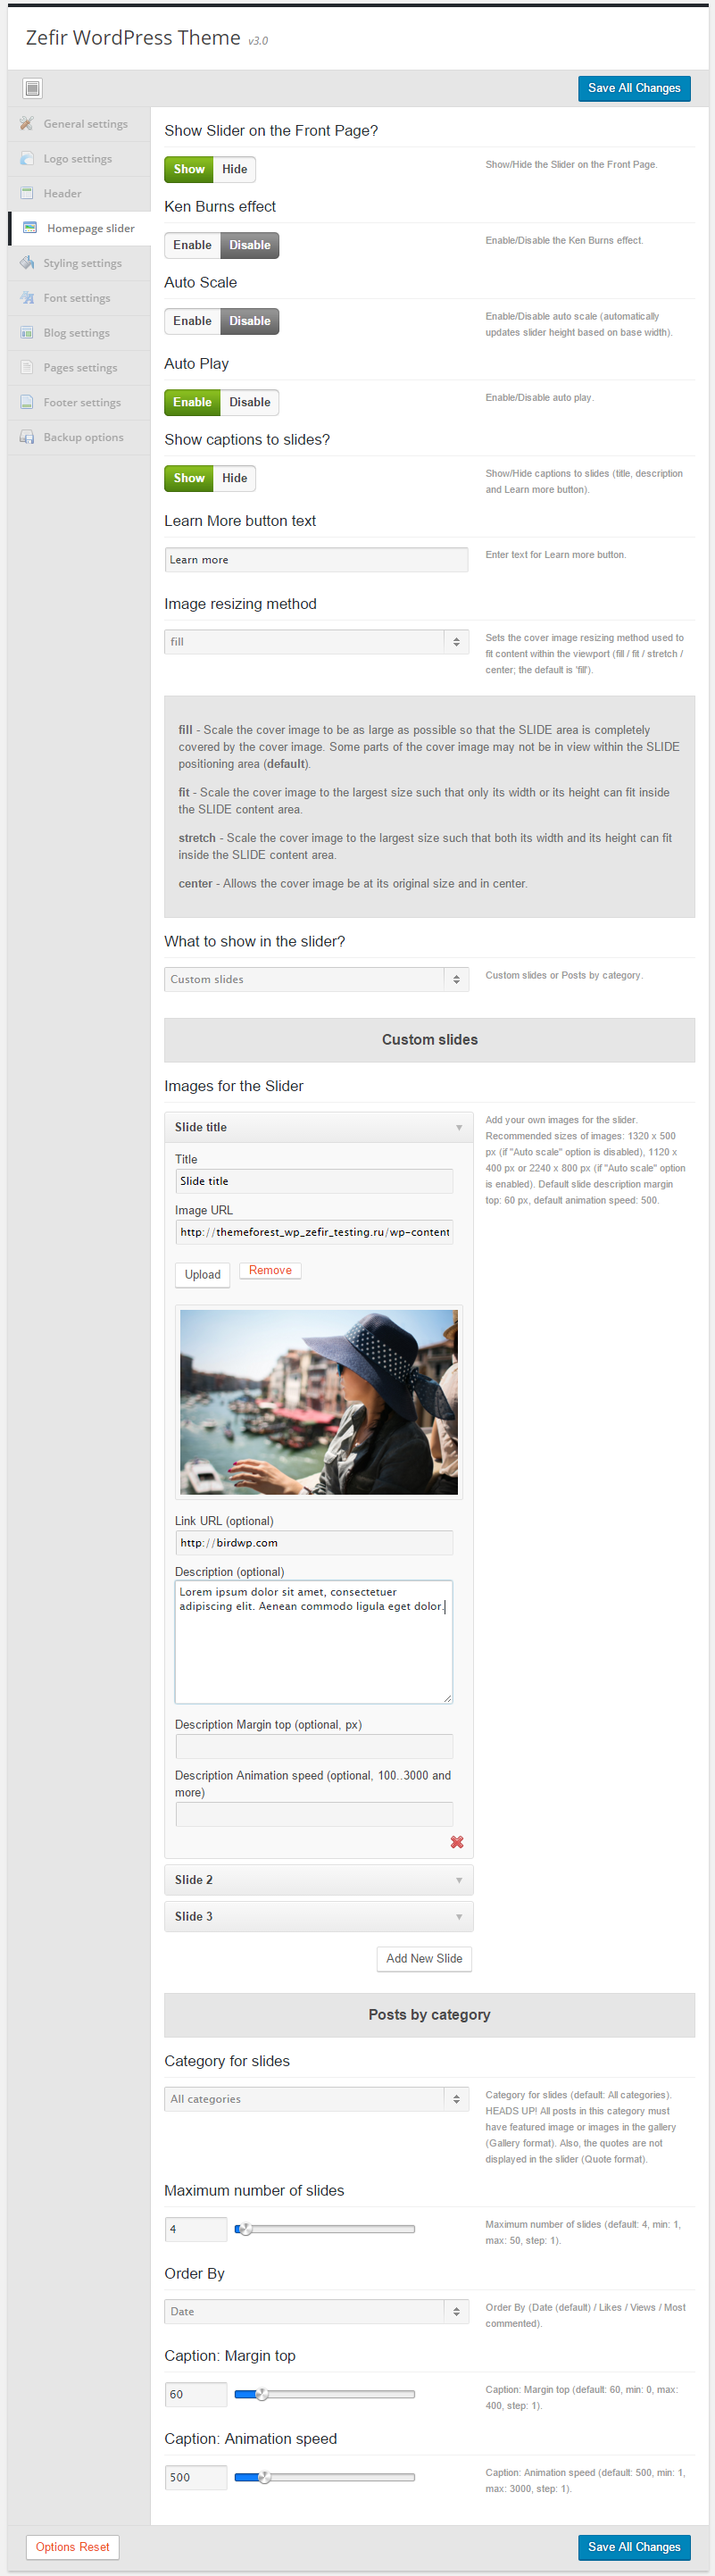715x2576 pixels.
Task: Click the Font settings icon
Action: 27,298
